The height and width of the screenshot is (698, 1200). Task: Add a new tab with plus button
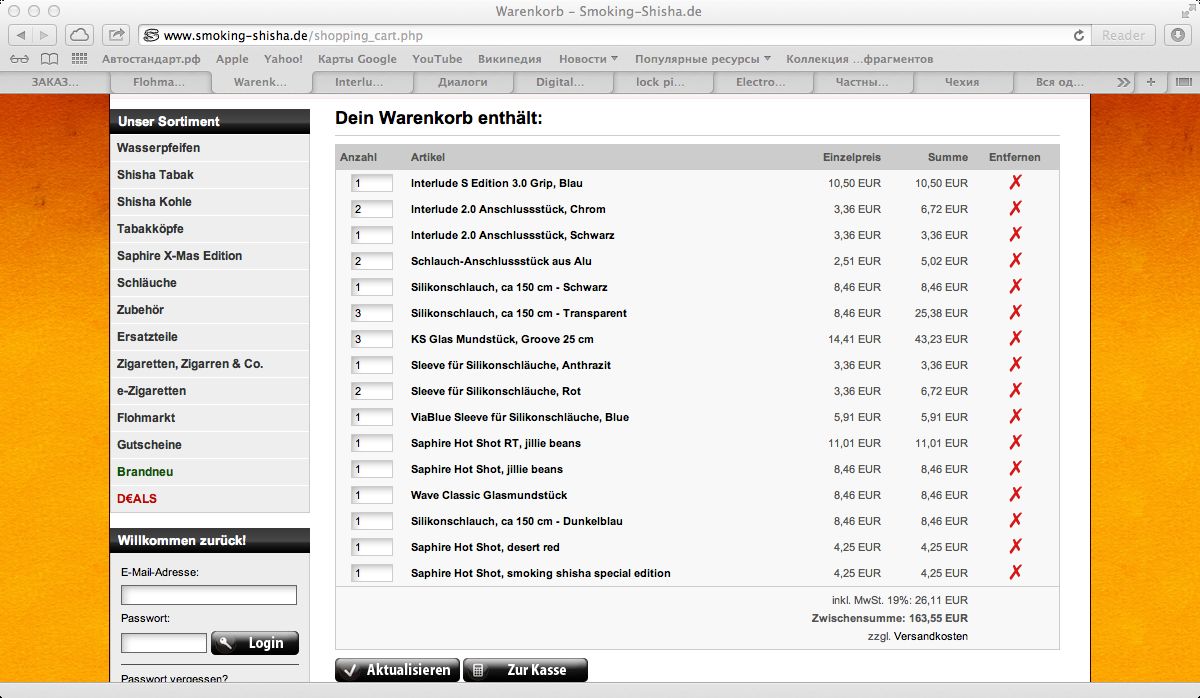click(x=1151, y=82)
